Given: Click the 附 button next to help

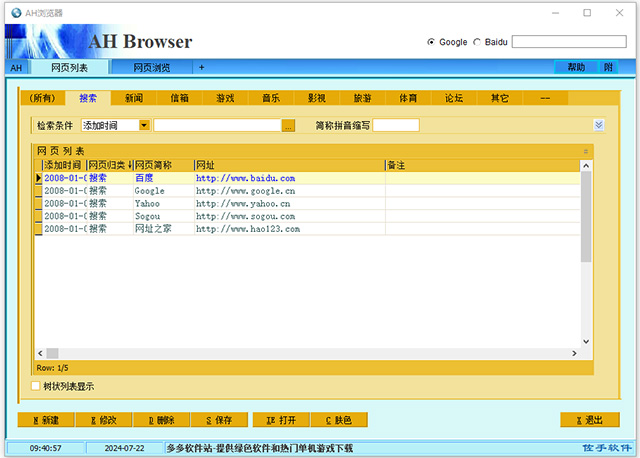Looking at the screenshot, I should [x=609, y=67].
